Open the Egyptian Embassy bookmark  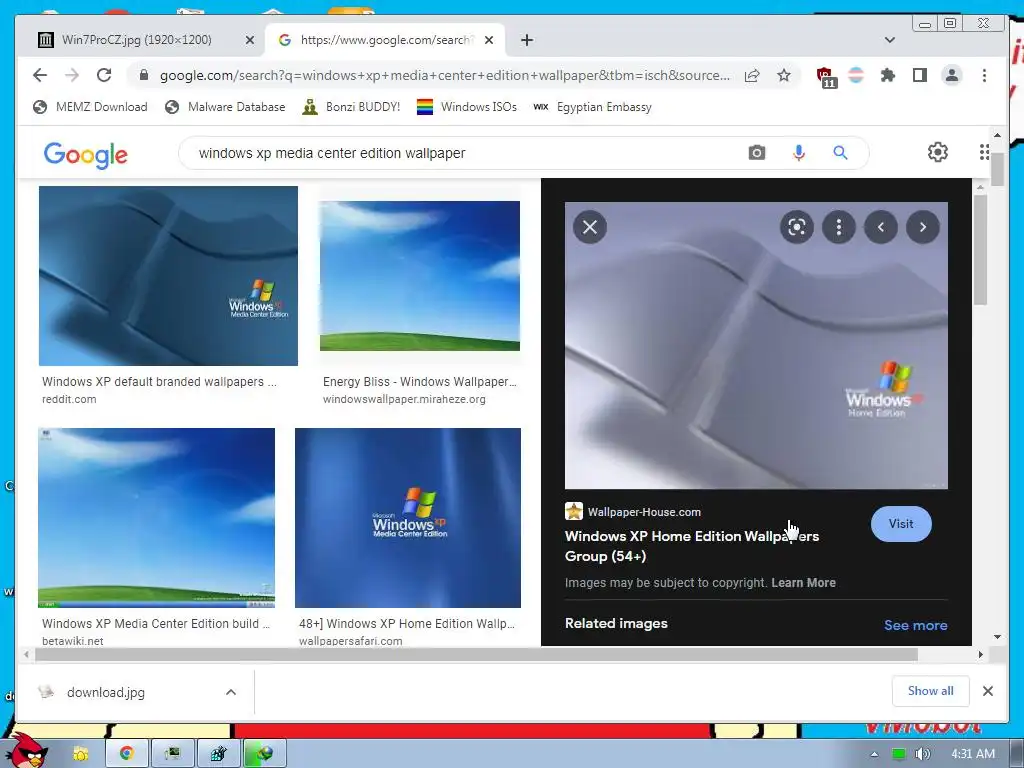(592, 106)
